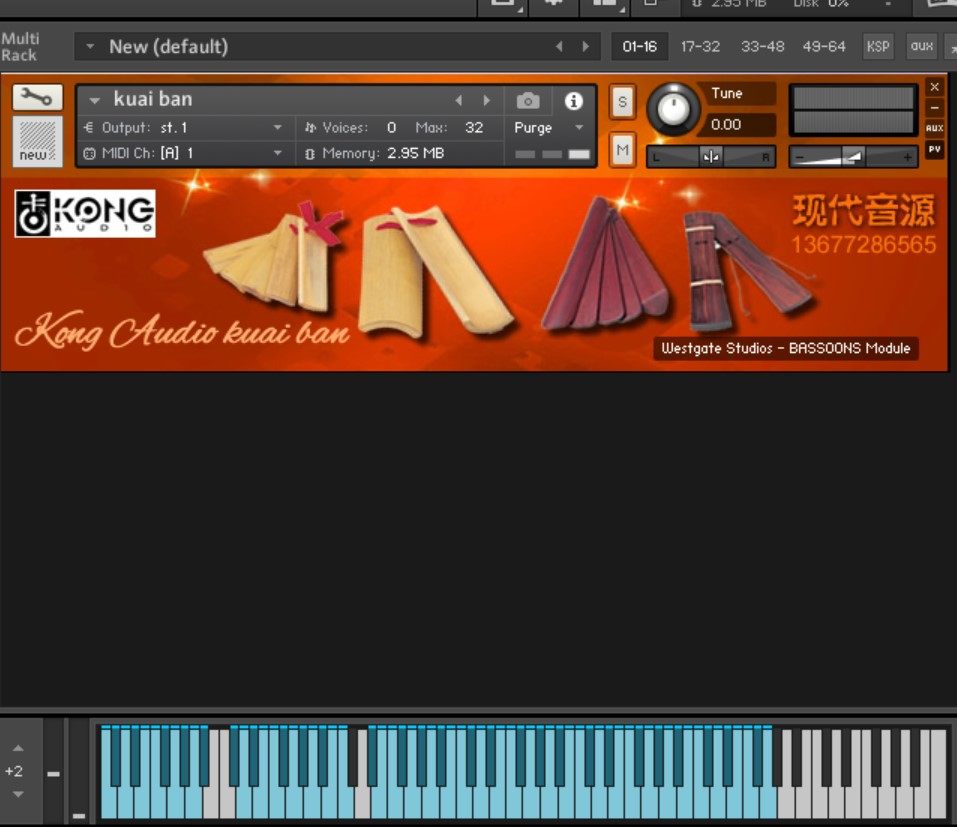Open the Output st. 1 dropdown
This screenshot has width=957, height=827.
coord(278,128)
